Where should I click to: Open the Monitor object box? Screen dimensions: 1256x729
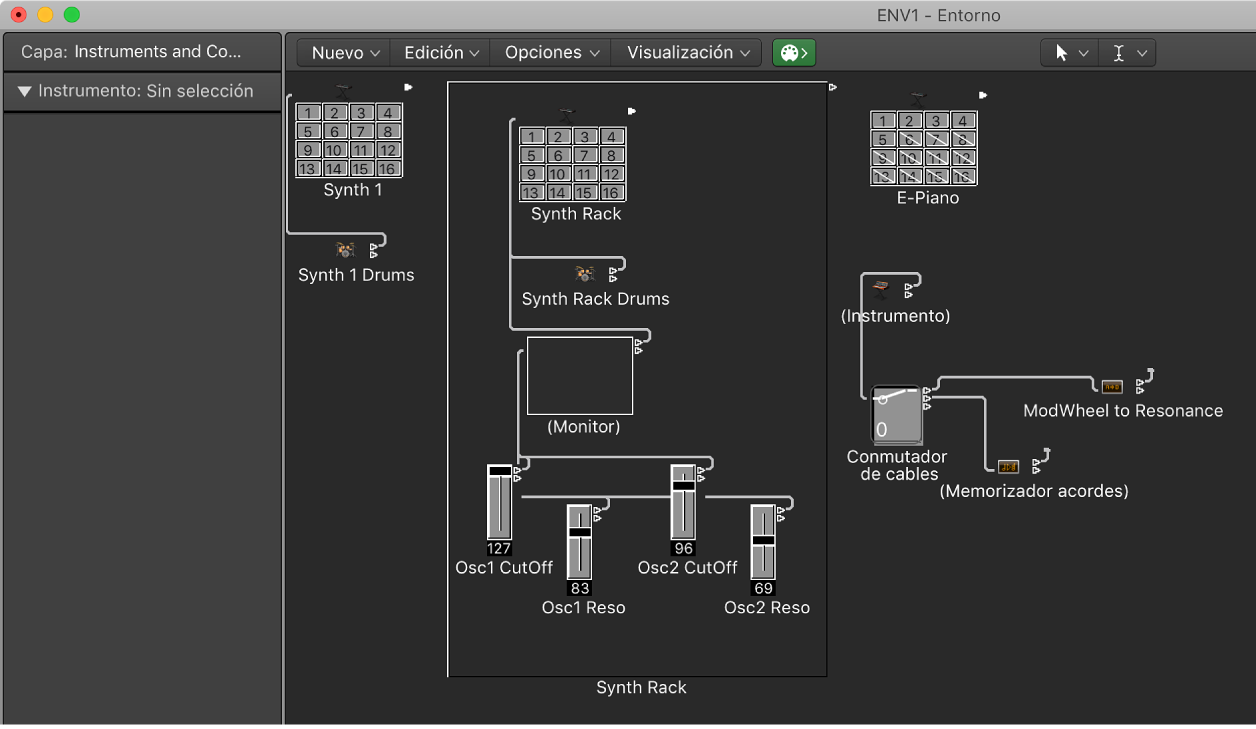coord(580,375)
